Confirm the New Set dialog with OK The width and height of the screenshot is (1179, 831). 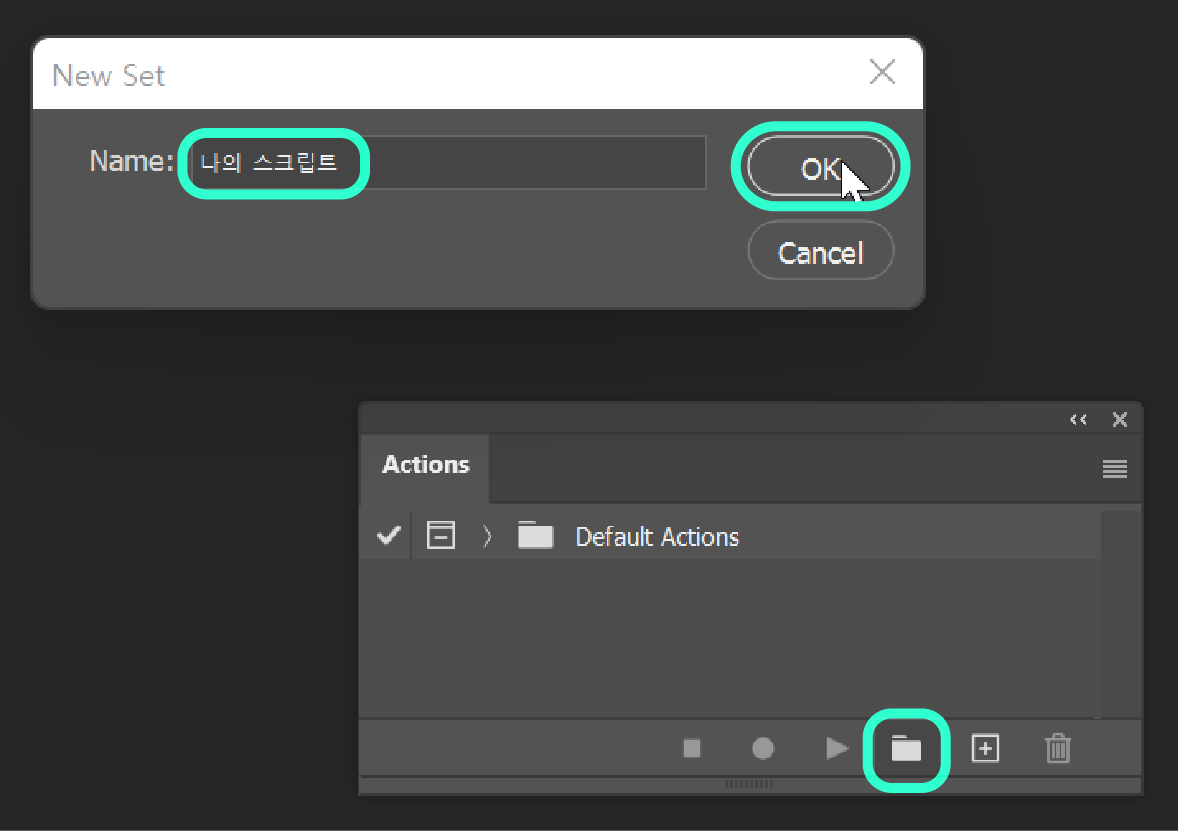pos(820,166)
